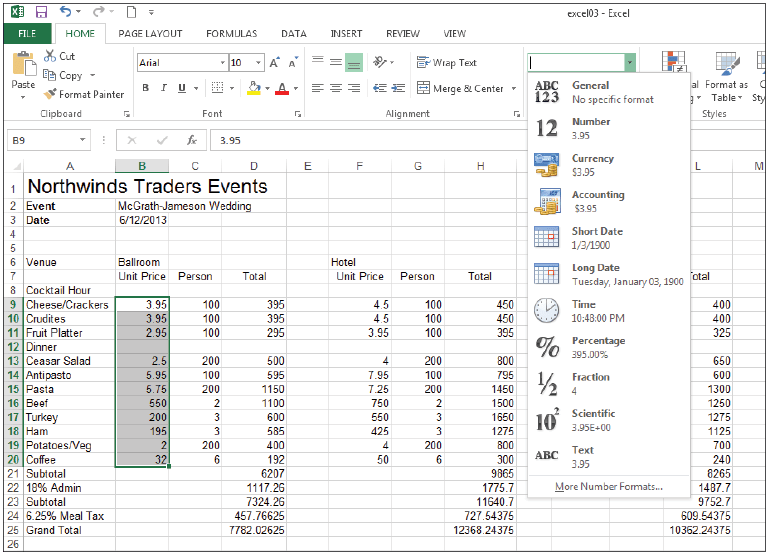
Task: Click the Top Align icon
Action: pyautogui.click(x=318, y=61)
